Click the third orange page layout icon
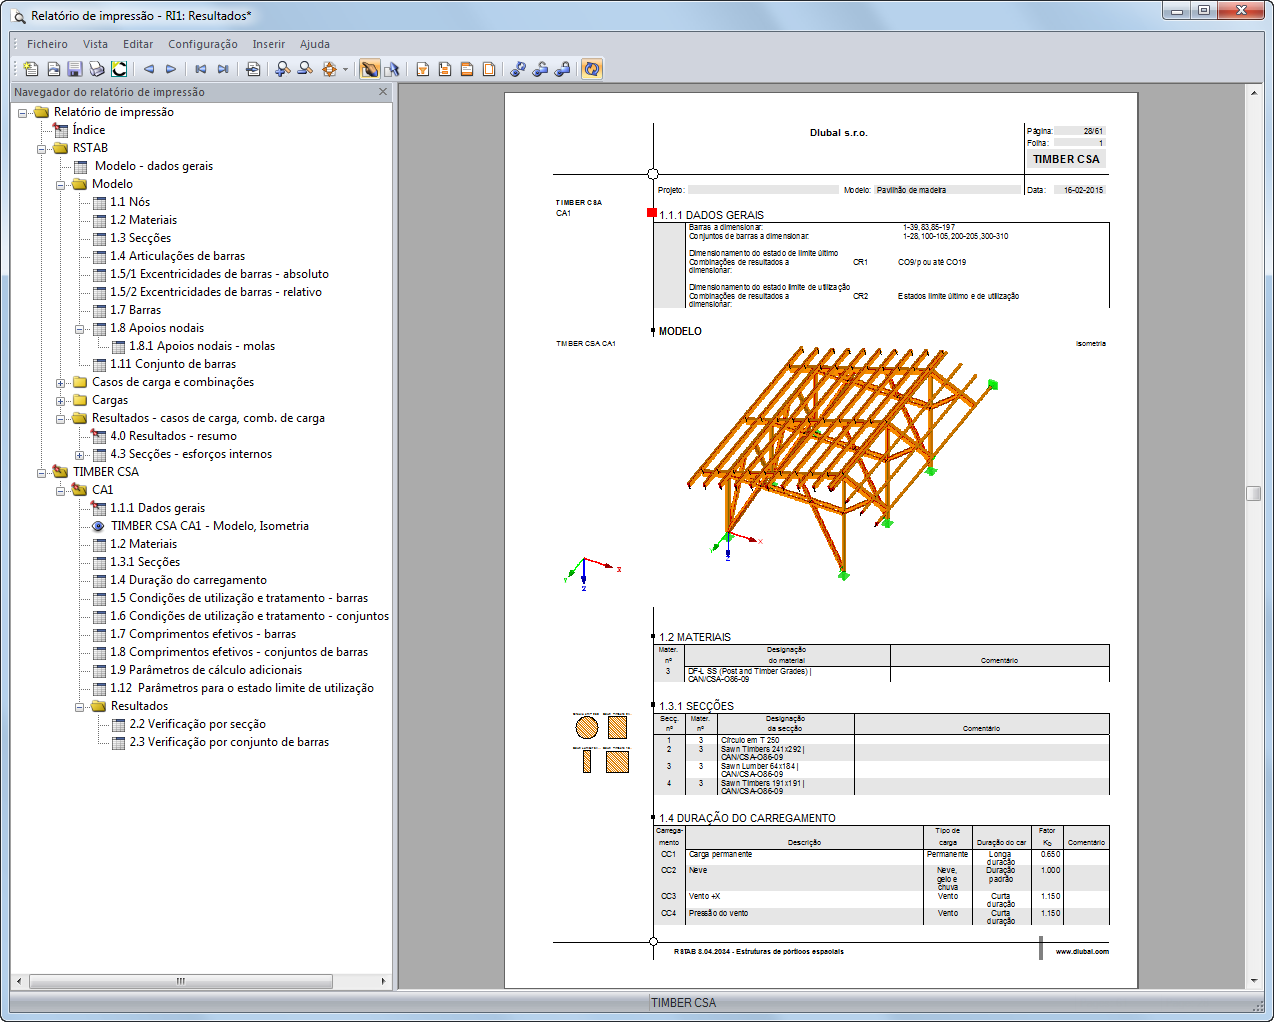This screenshot has height=1022, width=1274. point(467,69)
